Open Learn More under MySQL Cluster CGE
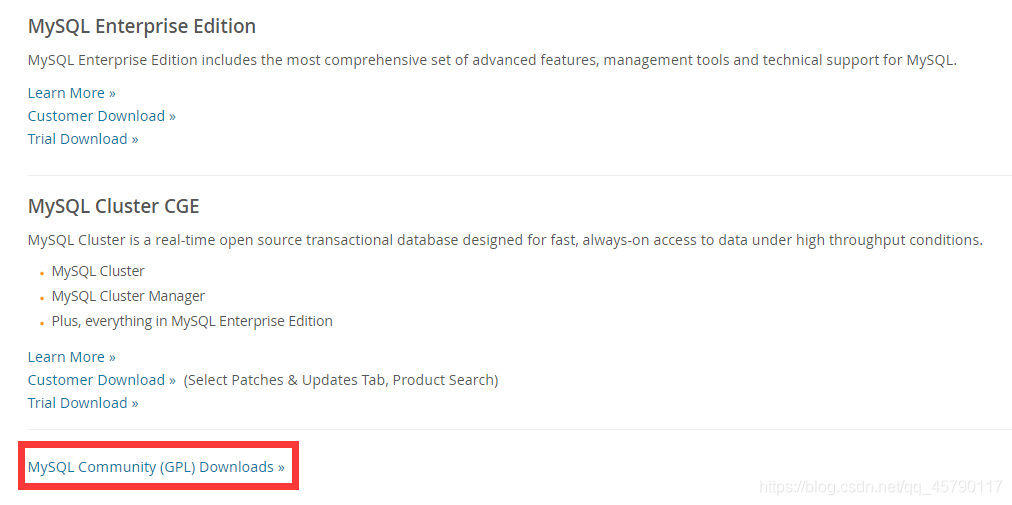This screenshot has height=505, width=1012. point(71,357)
